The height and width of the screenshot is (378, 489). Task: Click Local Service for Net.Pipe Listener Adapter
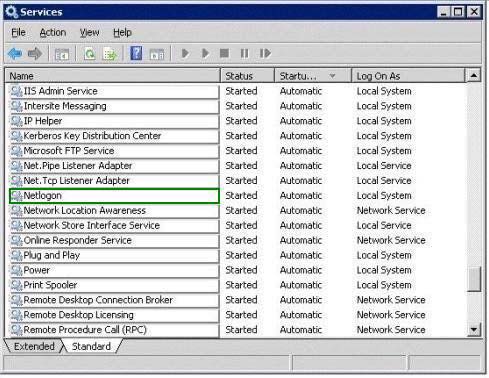[384, 166]
